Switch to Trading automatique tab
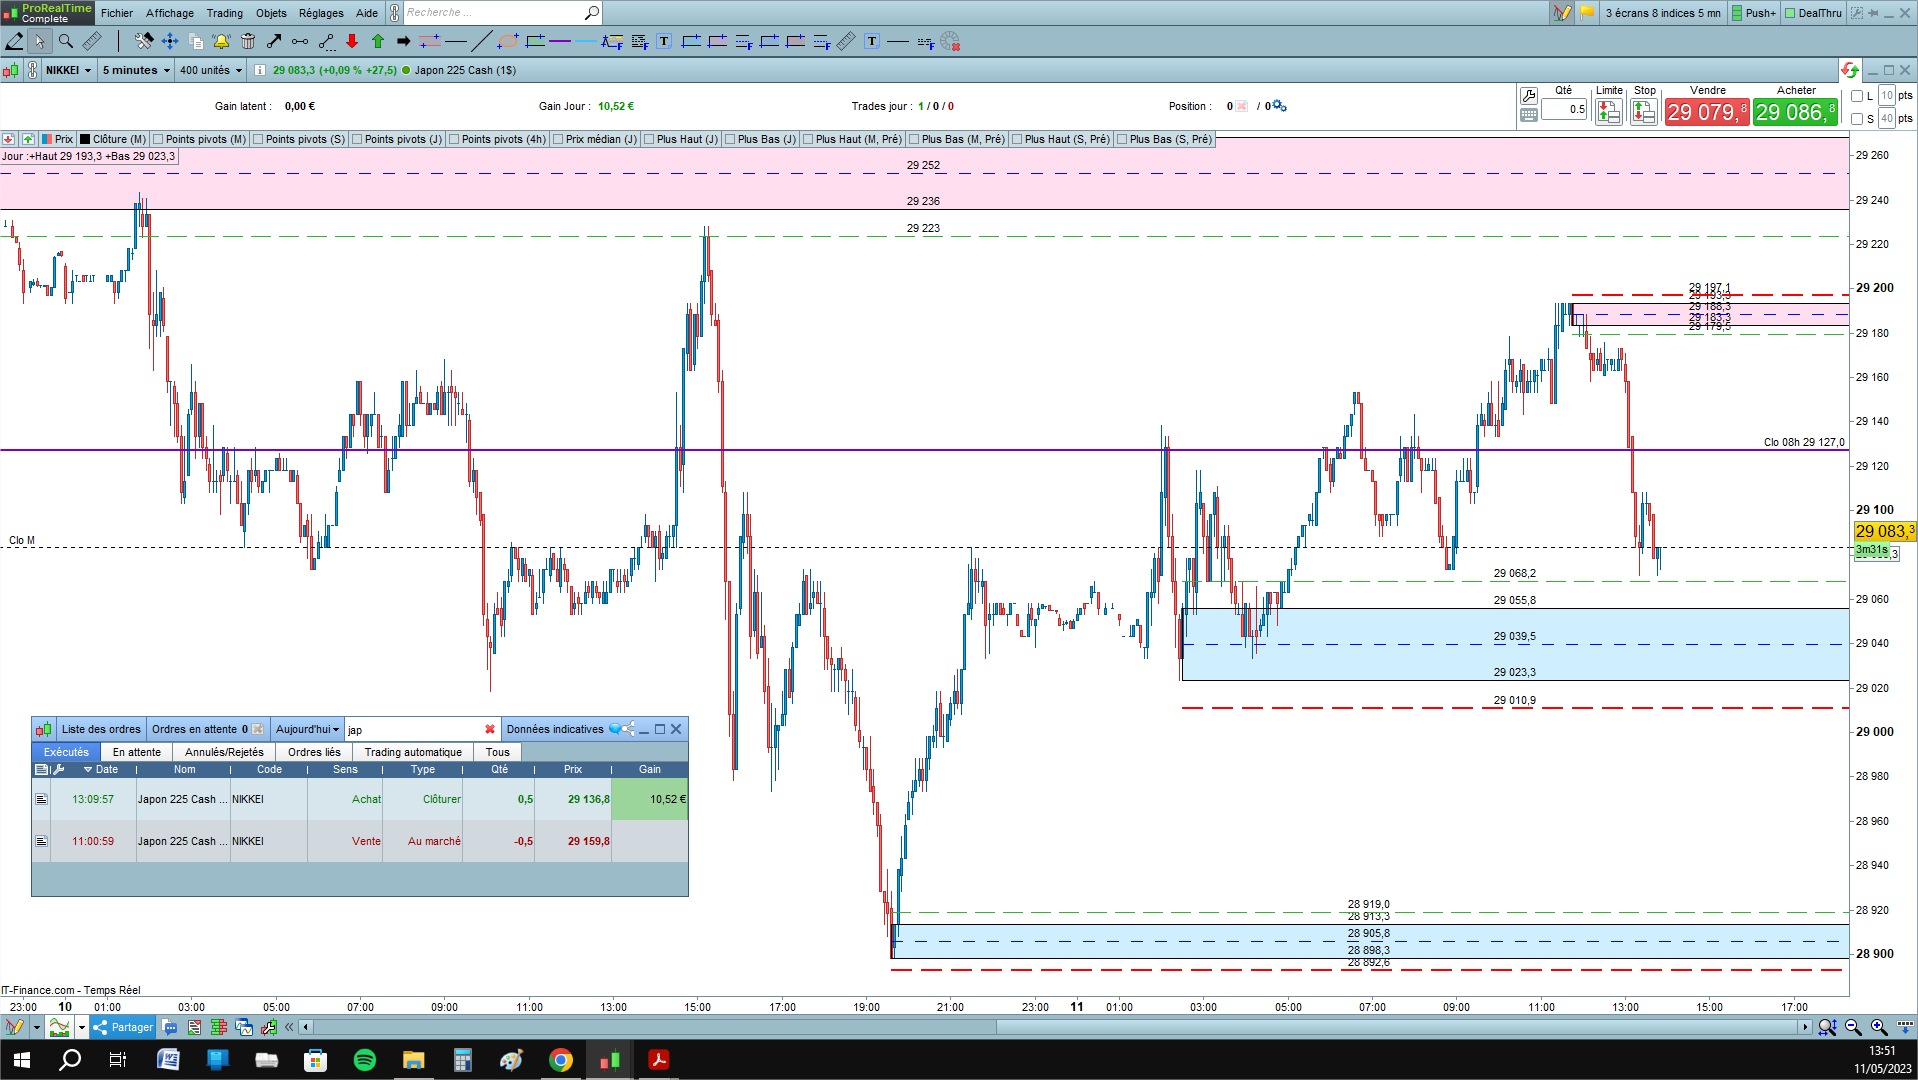1918x1080 pixels. [x=413, y=752]
